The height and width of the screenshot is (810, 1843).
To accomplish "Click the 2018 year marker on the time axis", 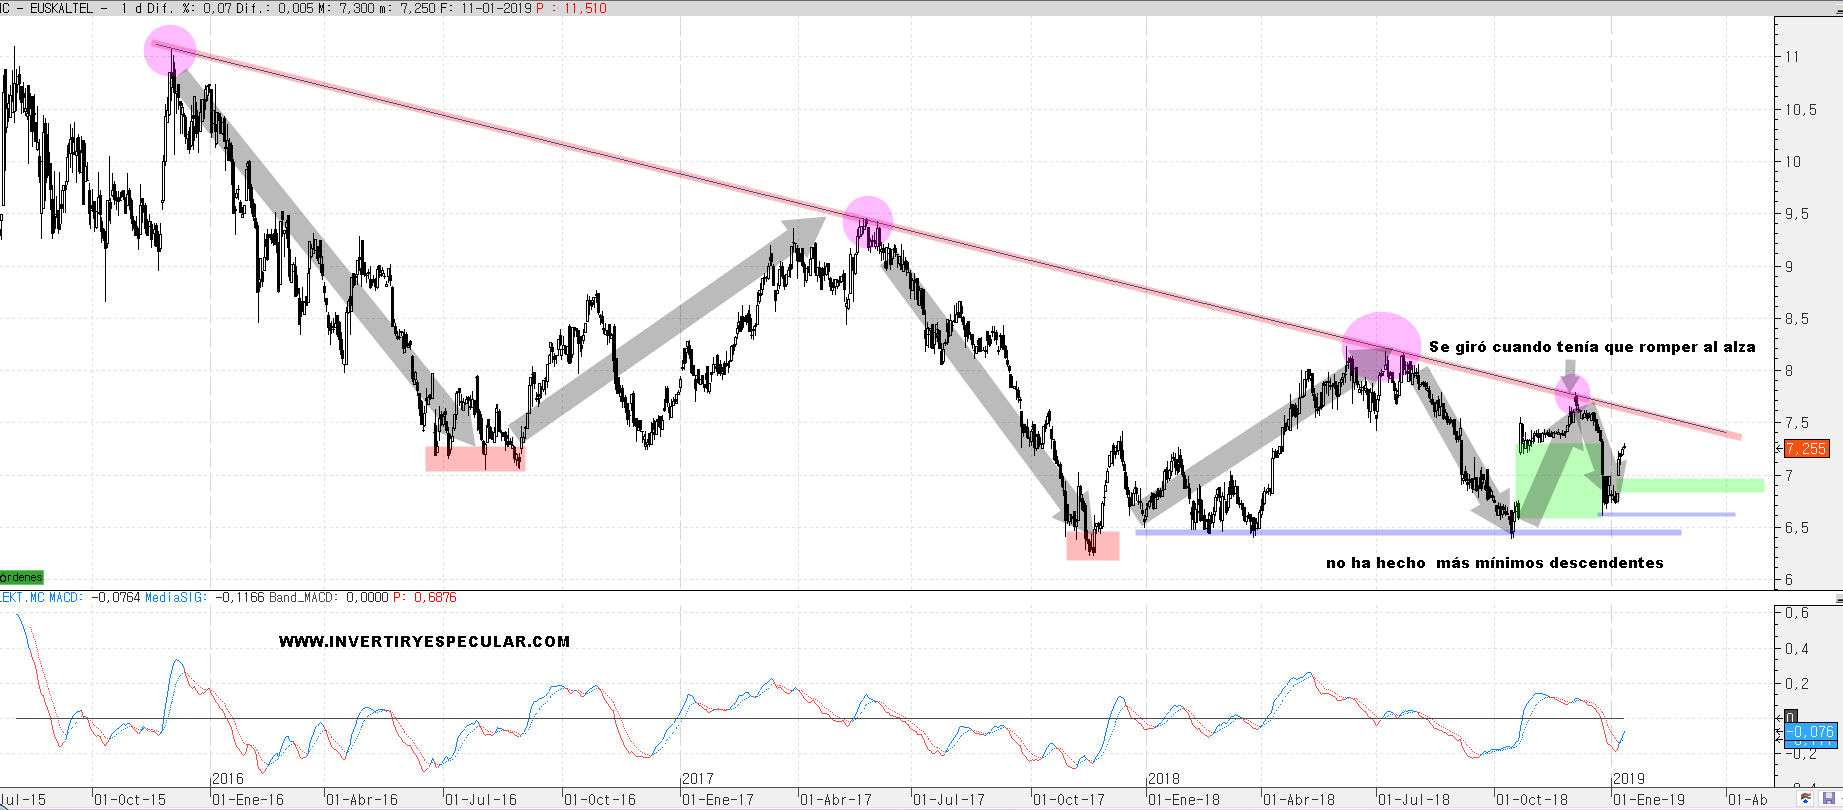I will pos(1163,779).
